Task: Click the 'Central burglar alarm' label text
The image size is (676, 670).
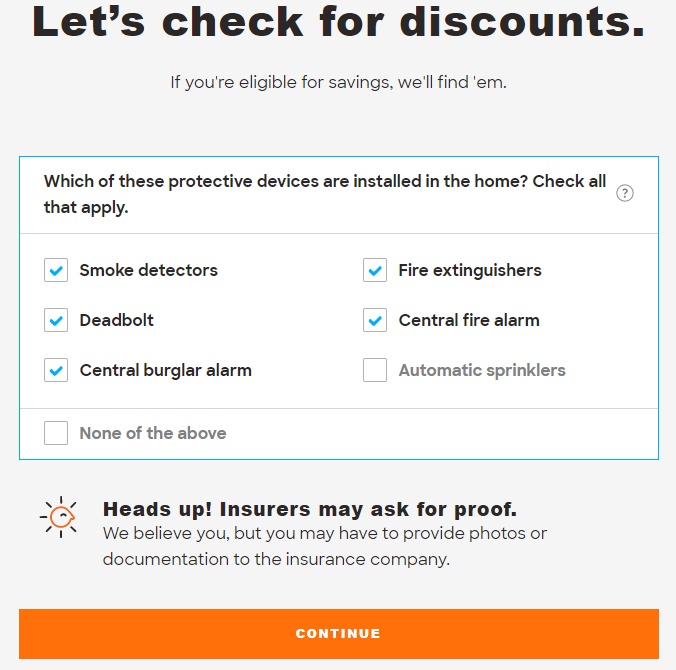Action: pos(166,370)
